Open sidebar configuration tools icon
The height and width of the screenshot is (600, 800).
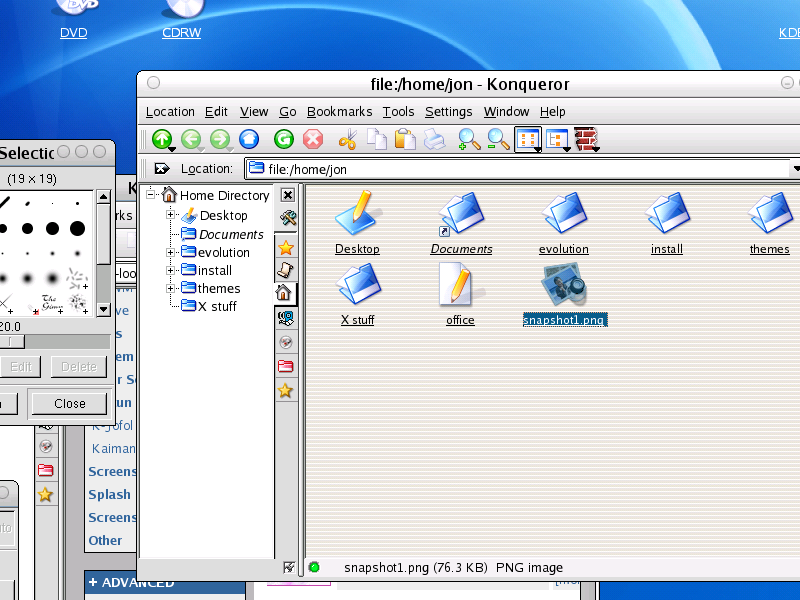pos(288,218)
